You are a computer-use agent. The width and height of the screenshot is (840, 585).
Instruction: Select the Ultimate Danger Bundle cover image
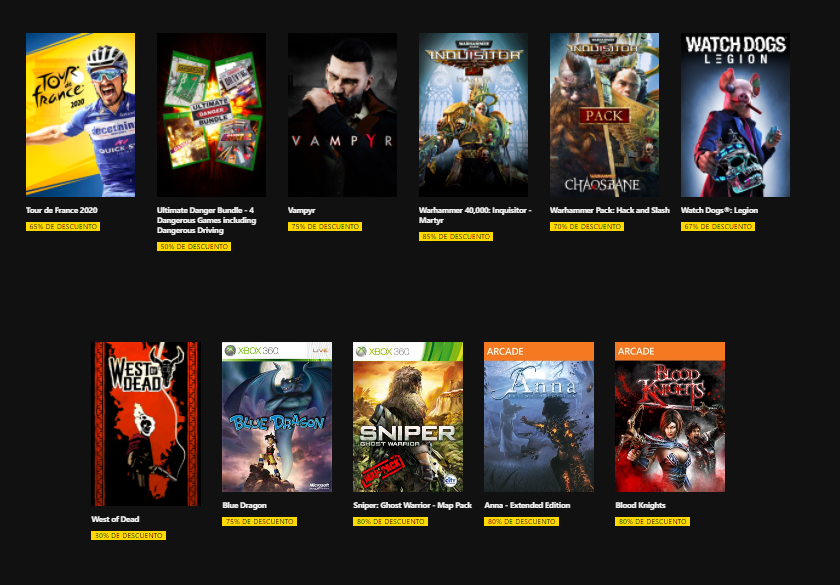(211, 115)
